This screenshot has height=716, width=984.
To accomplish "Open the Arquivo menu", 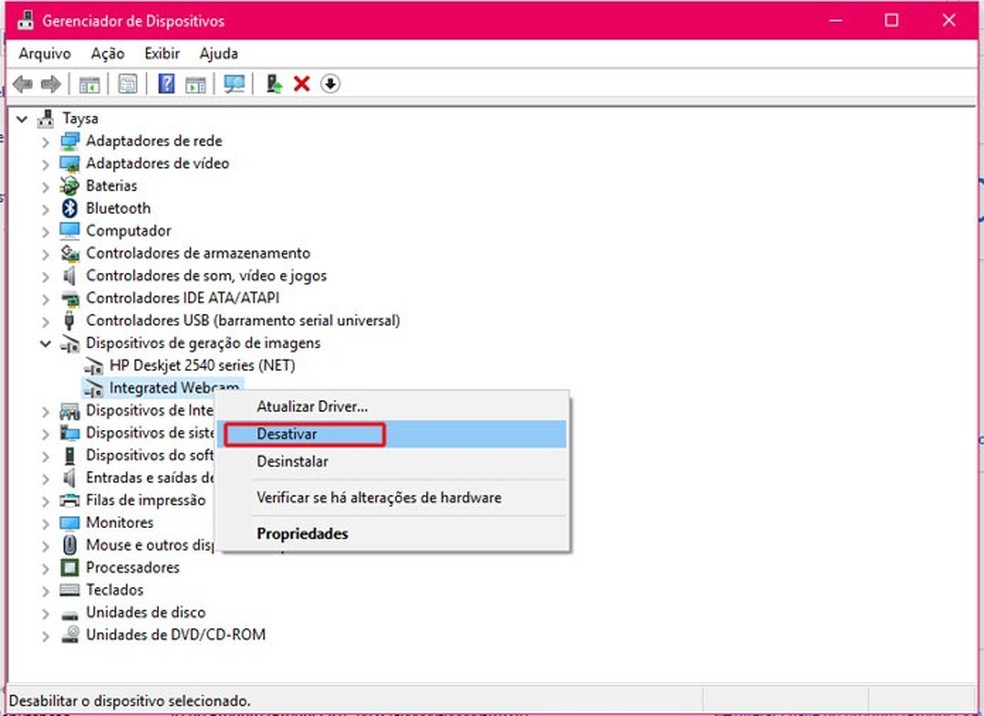I will point(45,53).
